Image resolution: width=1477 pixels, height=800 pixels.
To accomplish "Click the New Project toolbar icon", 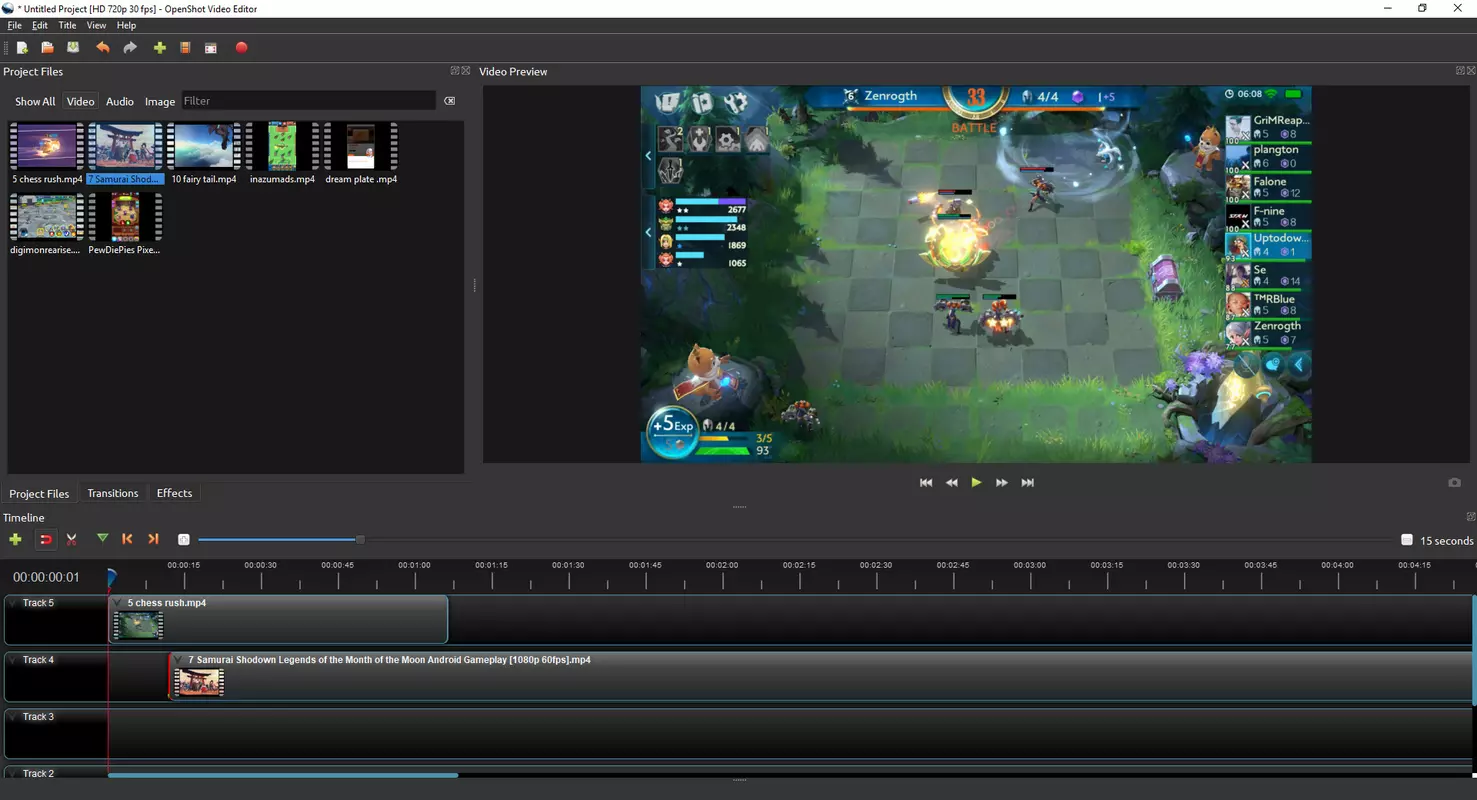I will (21, 48).
